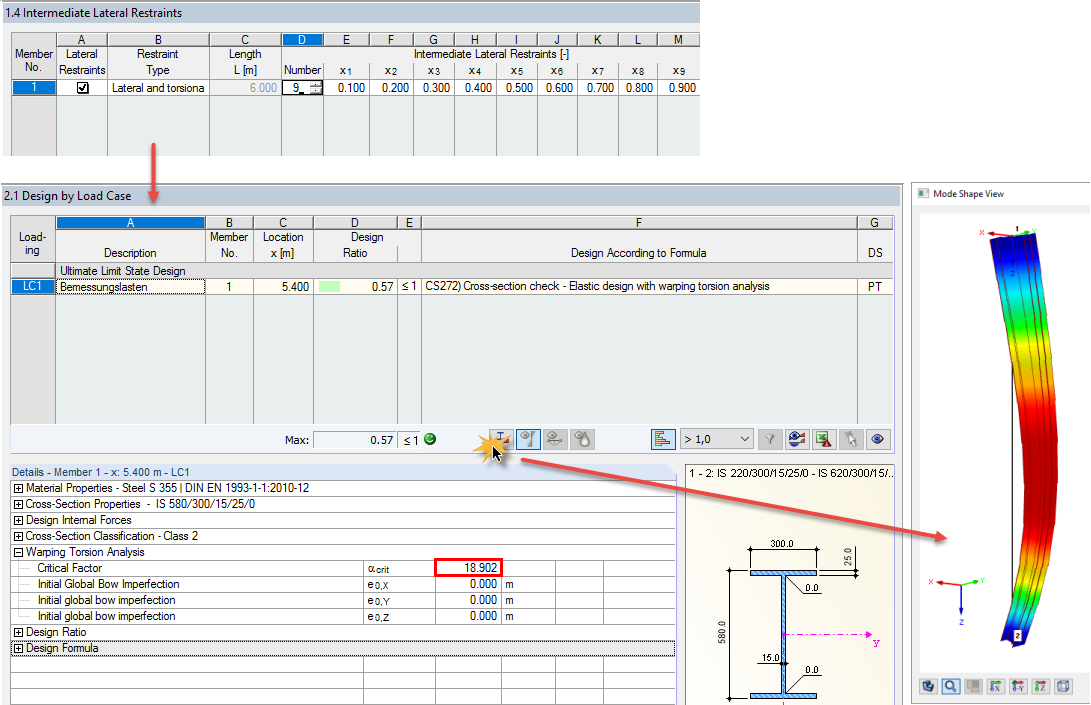Click the rendering mode button in Mode Shape View
The image size is (1091, 705).
click(x=928, y=686)
